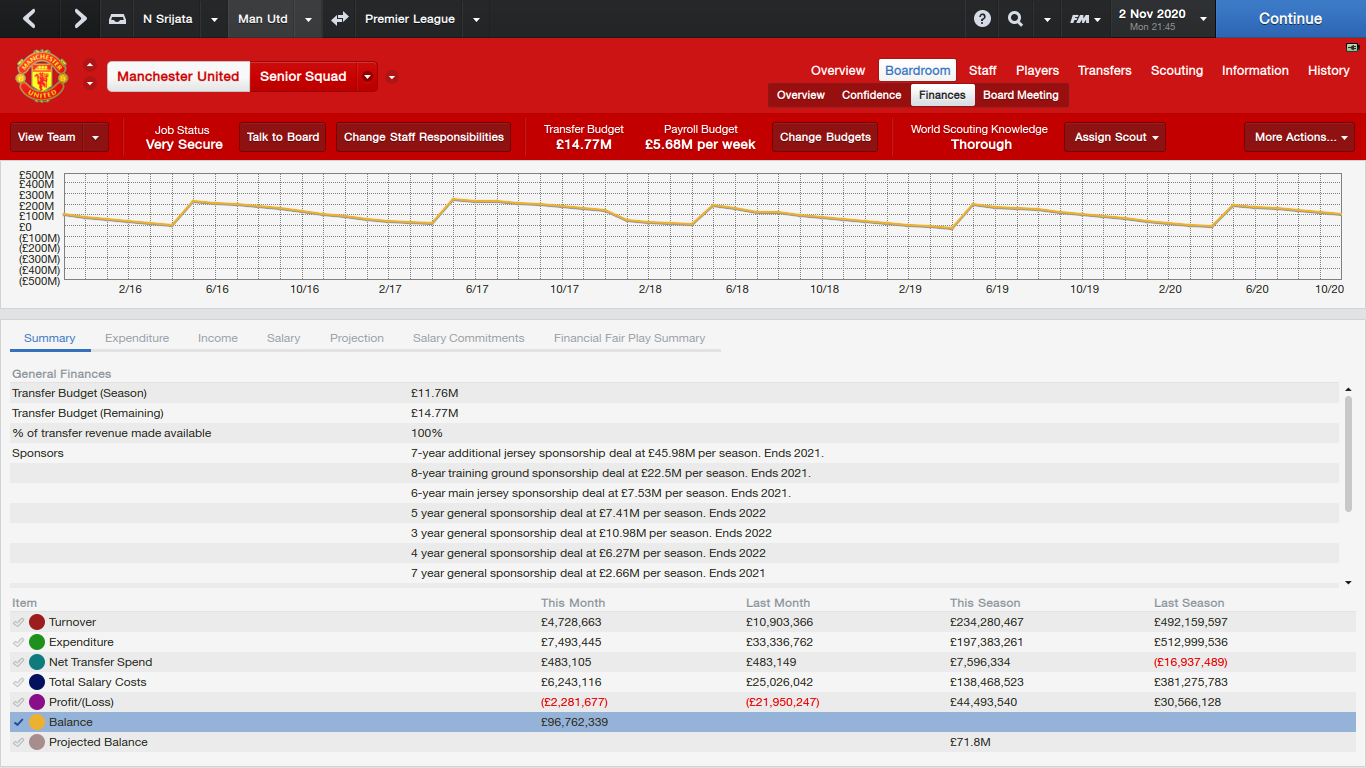Toggle the Turnover graph line checkmark
Image resolution: width=1366 pixels, height=768 pixels.
click(19, 622)
